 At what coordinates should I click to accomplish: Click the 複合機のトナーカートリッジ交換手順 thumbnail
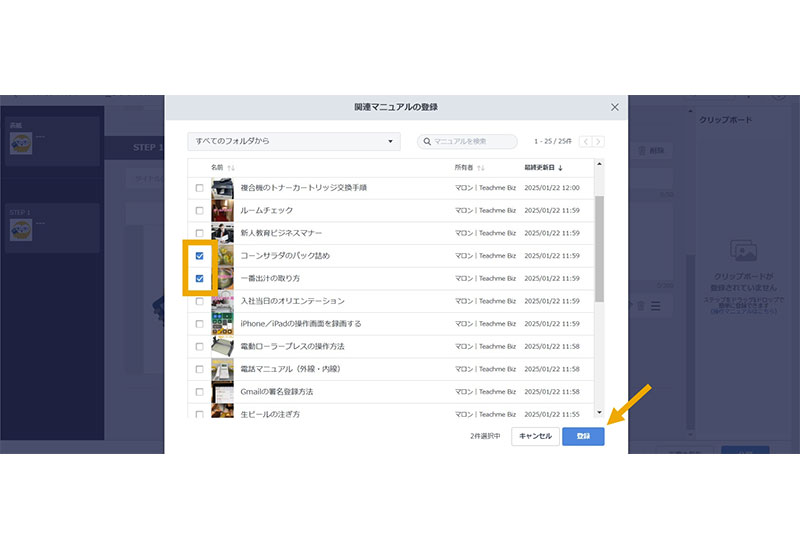222,187
